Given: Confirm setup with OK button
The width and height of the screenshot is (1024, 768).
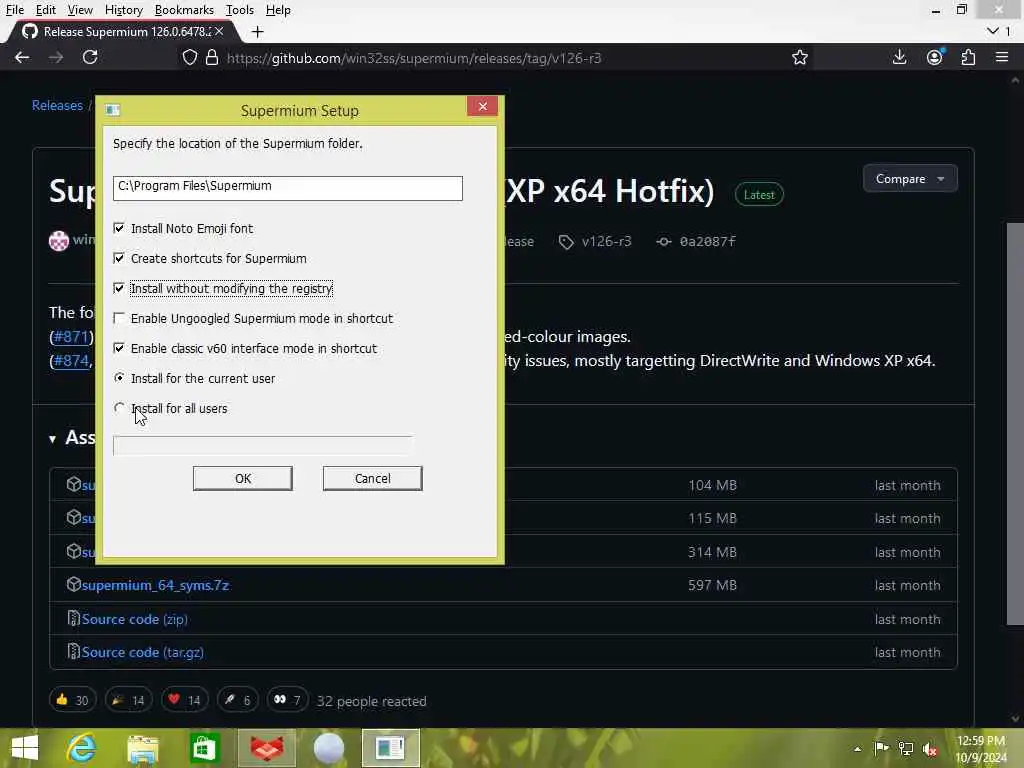Looking at the screenshot, I should point(242,478).
